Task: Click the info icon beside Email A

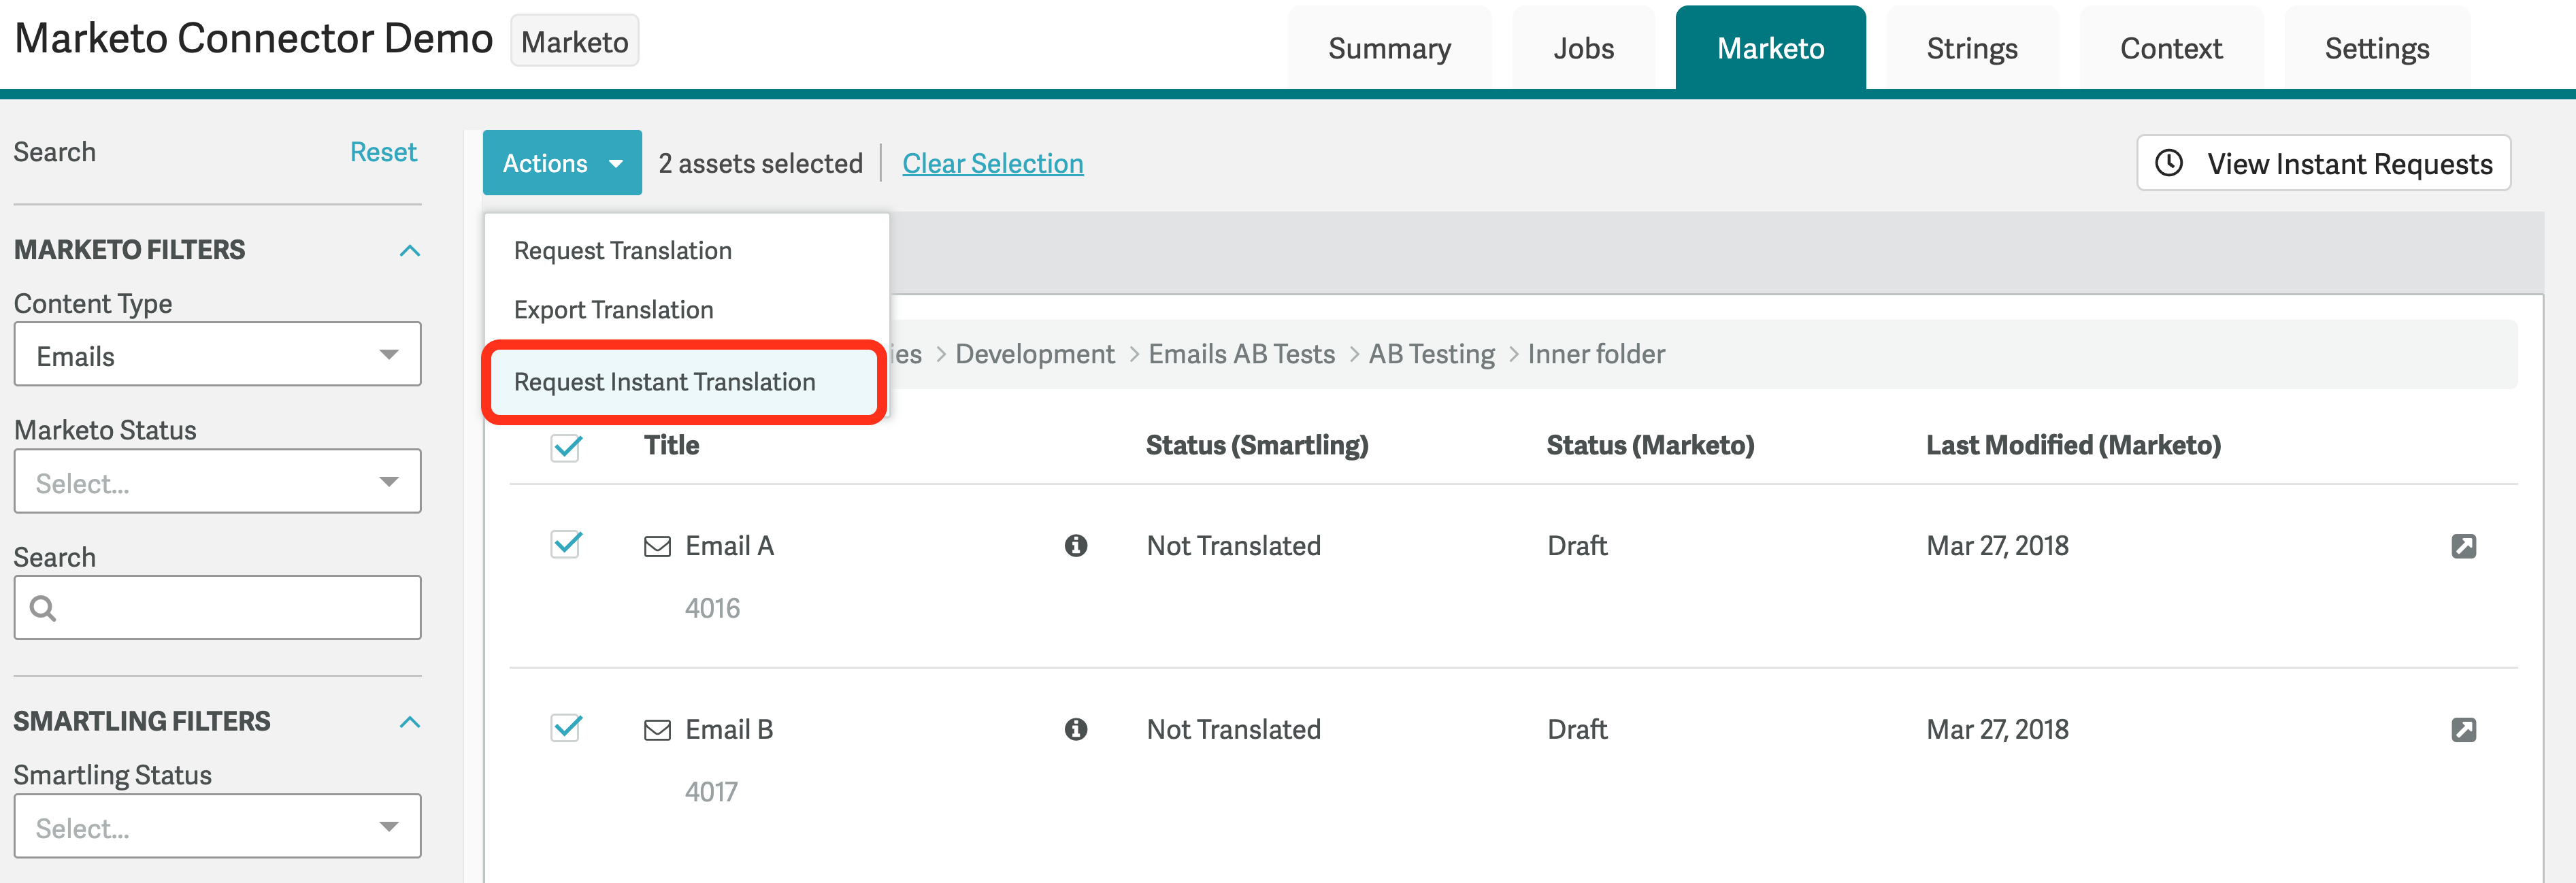Action: tap(1076, 545)
